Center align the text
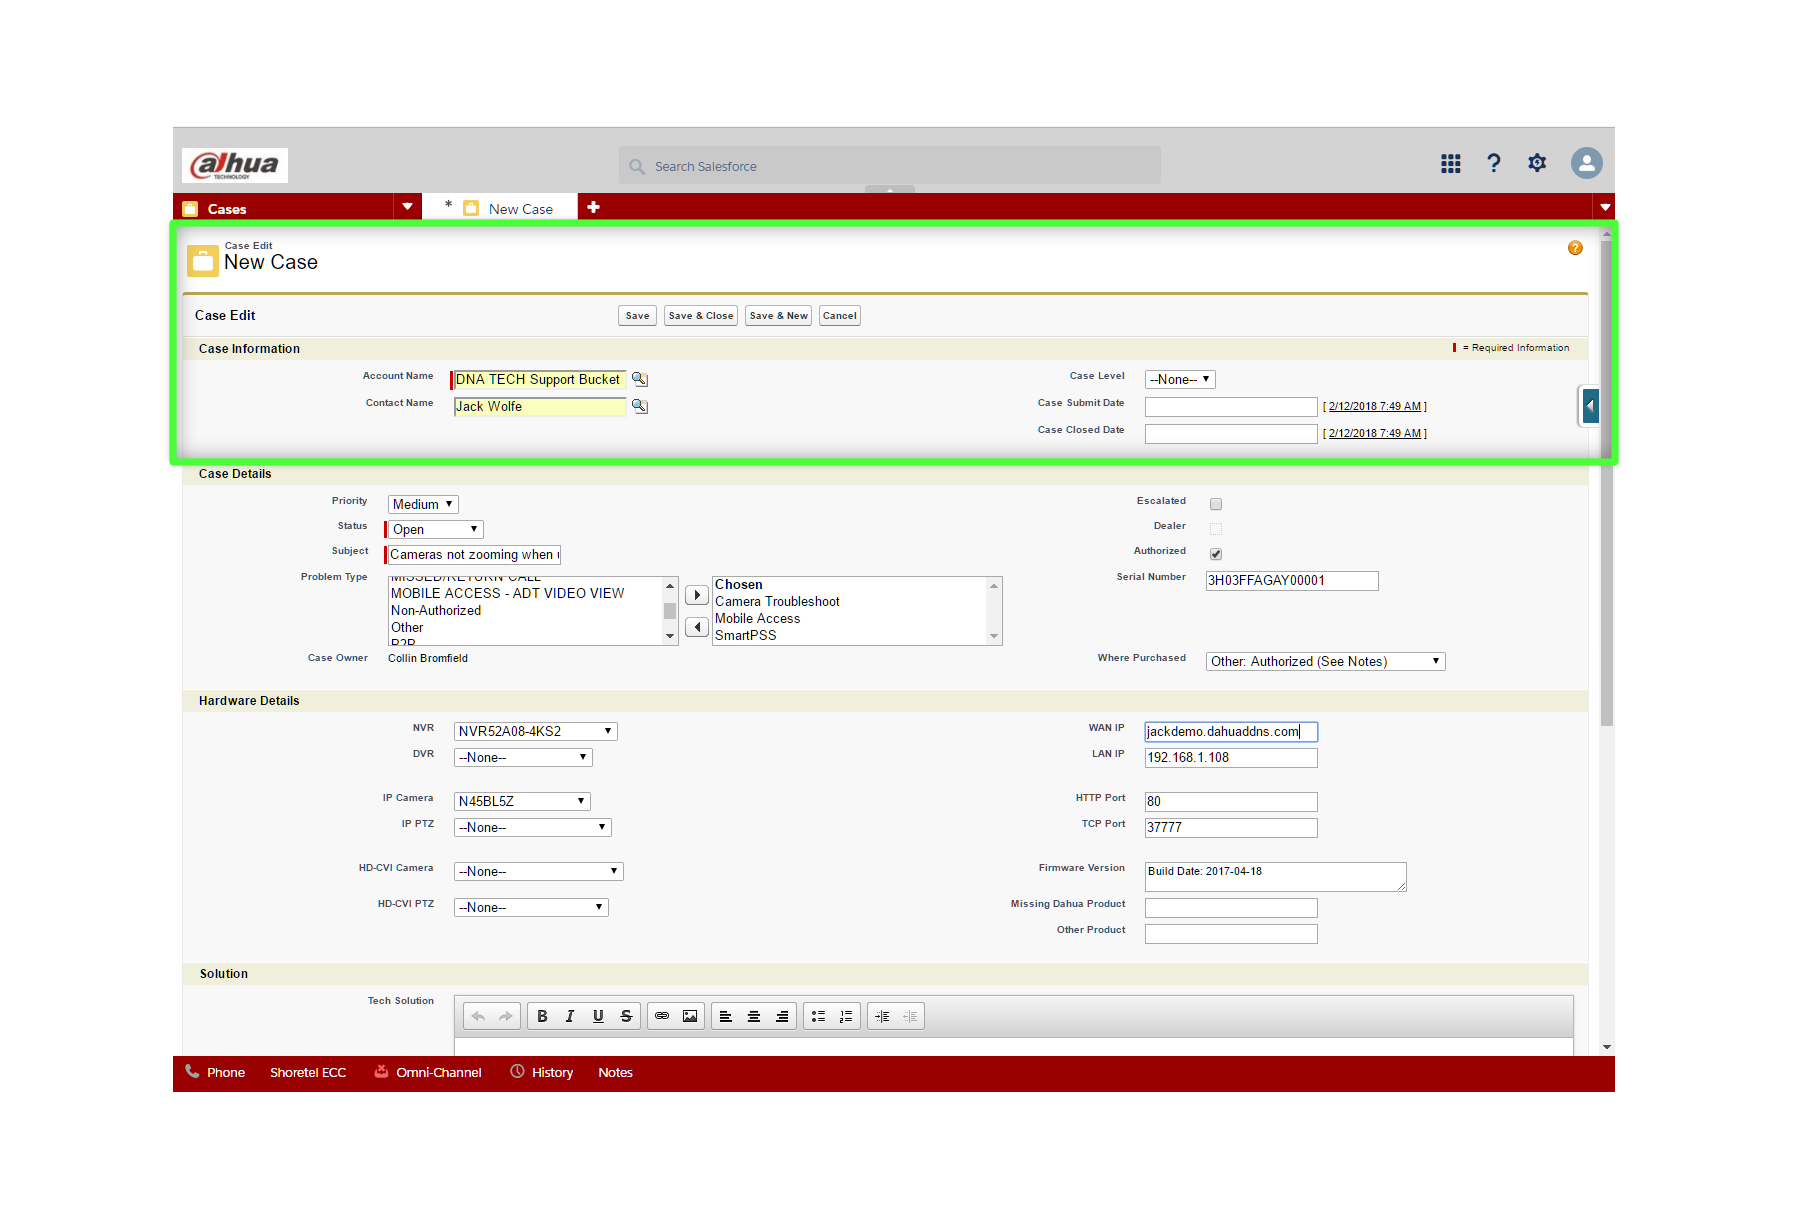 point(754,1016)
